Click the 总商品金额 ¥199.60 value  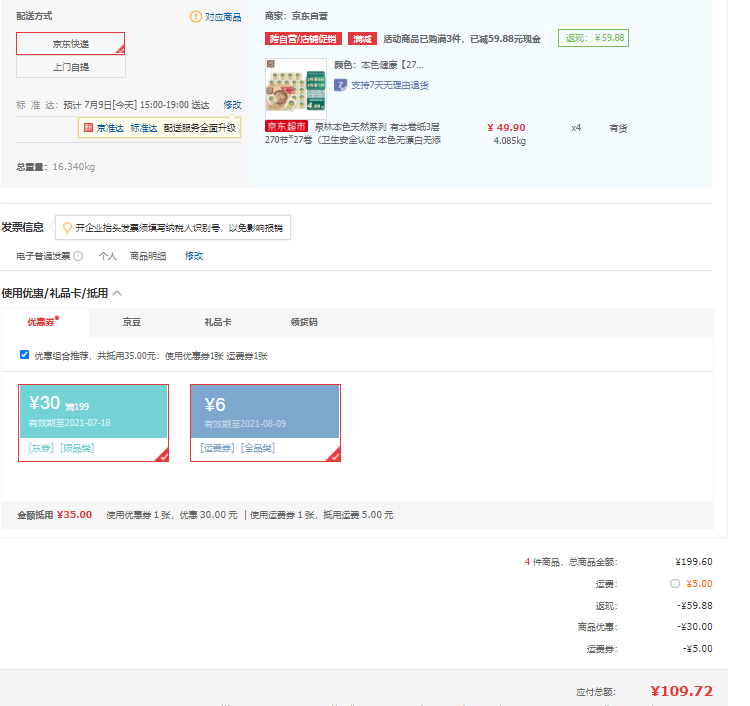point(694,562)
